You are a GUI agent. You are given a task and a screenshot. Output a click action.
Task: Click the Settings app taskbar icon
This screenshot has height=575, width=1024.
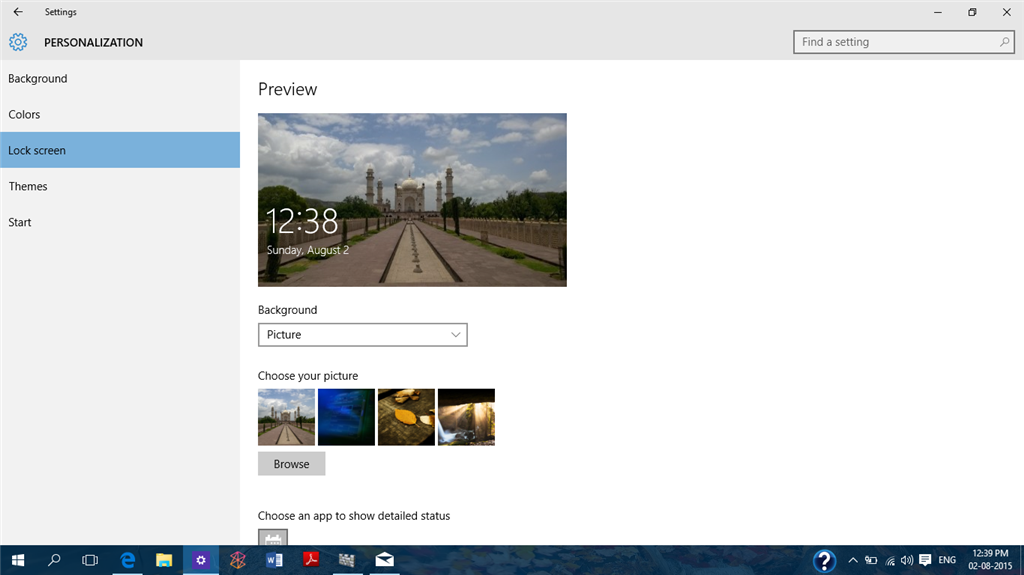[x=200, y=560]
